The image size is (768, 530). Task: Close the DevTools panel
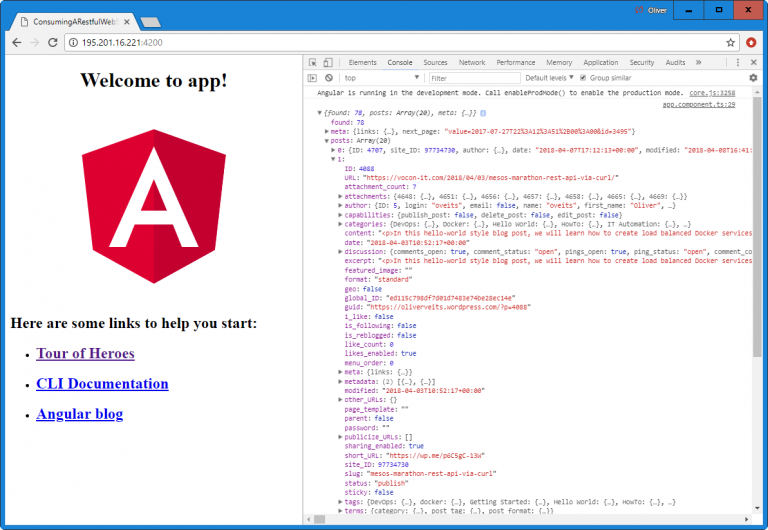[753, 62]
